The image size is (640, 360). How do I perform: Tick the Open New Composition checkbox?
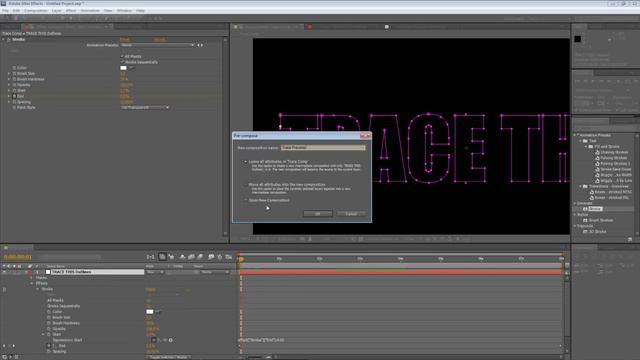point(246,200)
